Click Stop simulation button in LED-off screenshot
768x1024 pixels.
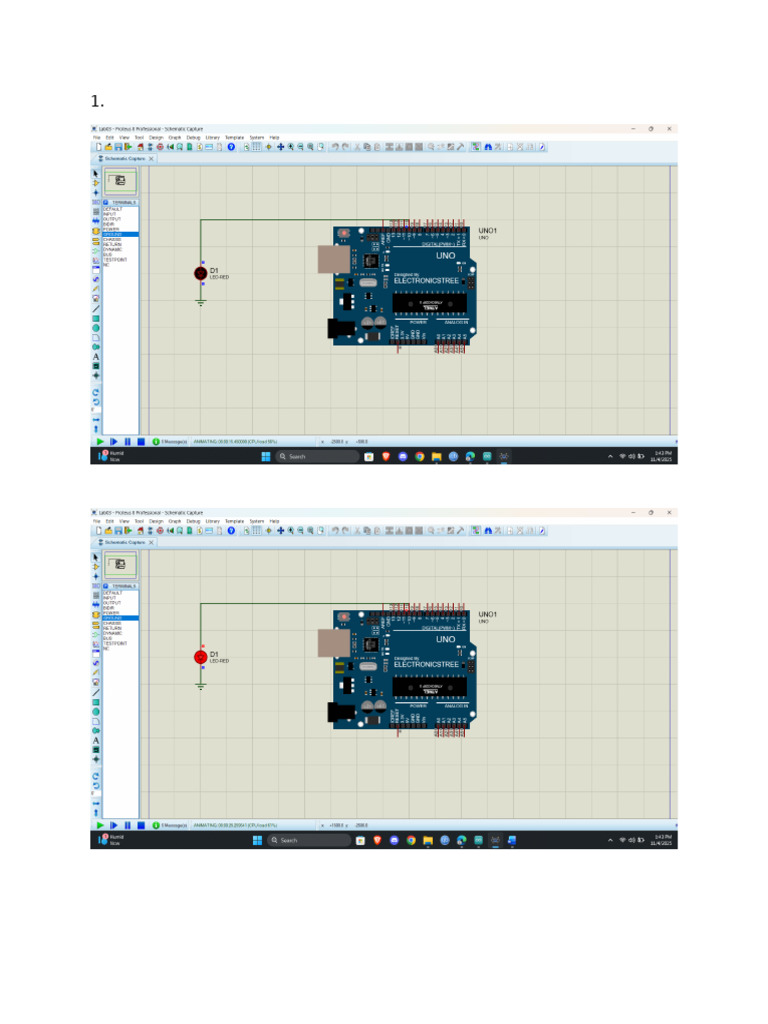(x=141, y=441)
